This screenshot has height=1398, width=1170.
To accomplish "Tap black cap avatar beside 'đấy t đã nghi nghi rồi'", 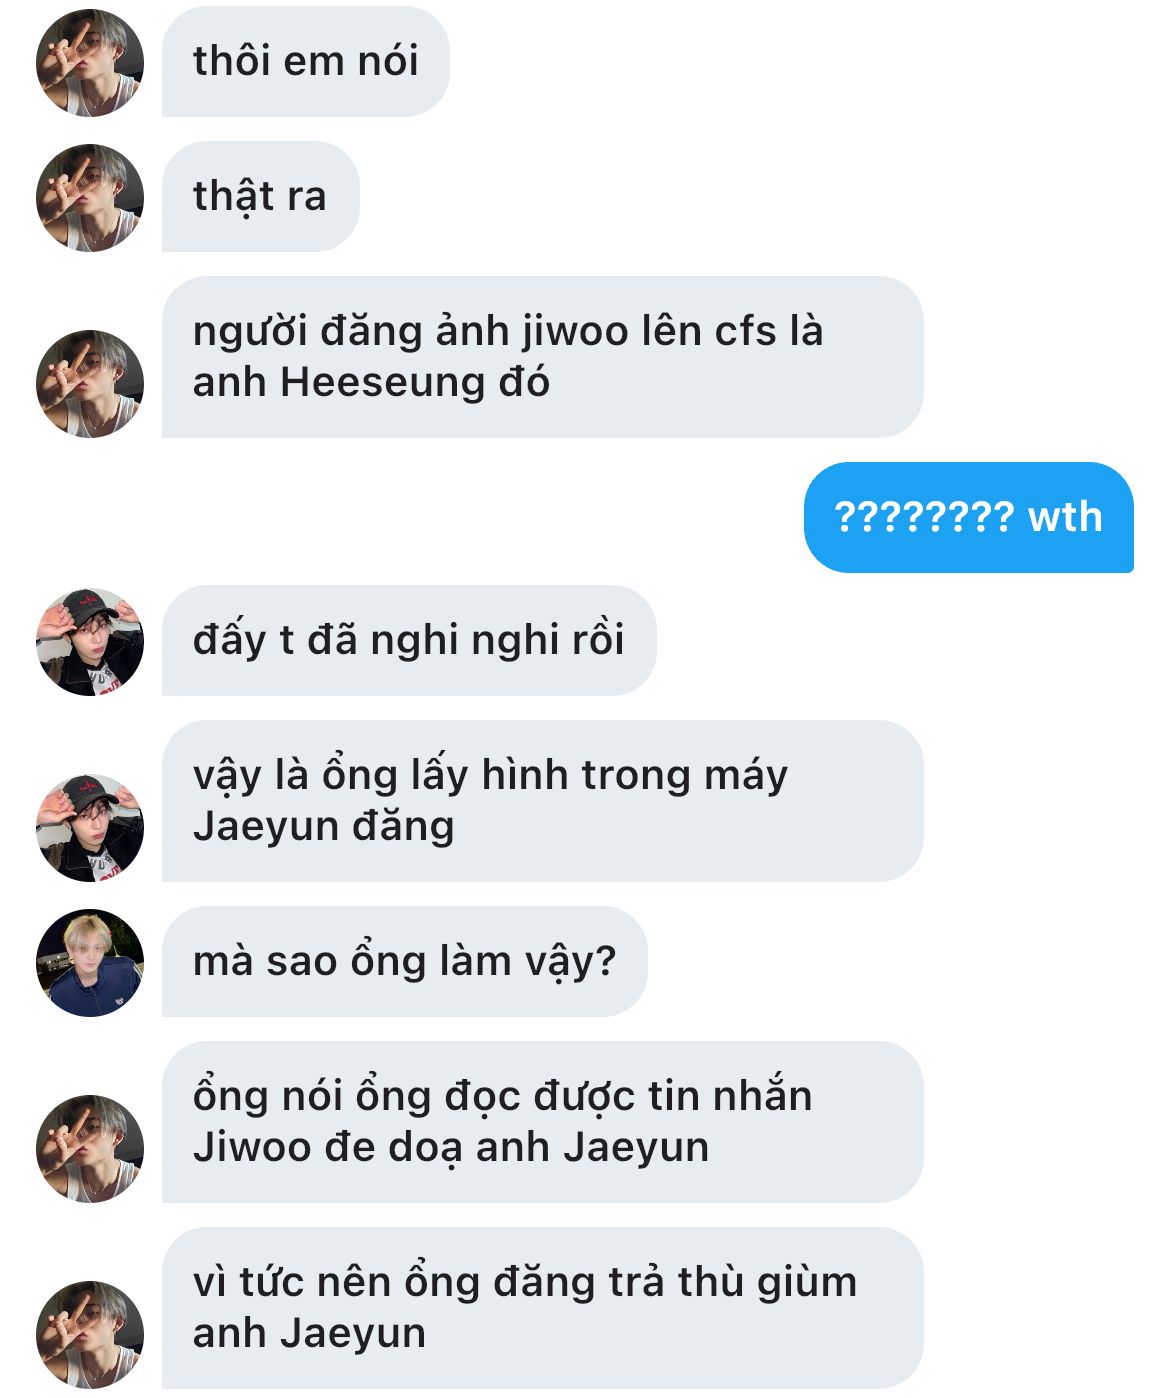I will coord(90,642).
